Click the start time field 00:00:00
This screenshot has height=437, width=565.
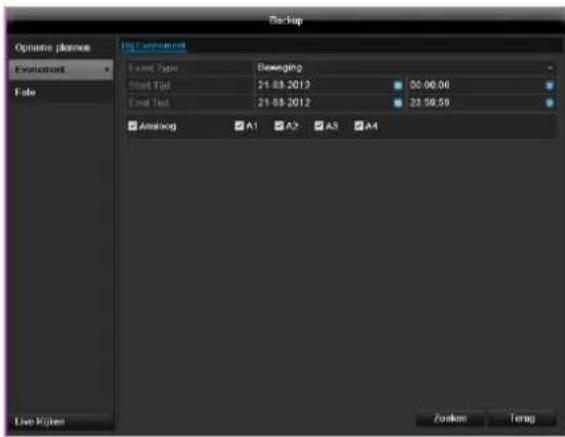pos(481,85)
